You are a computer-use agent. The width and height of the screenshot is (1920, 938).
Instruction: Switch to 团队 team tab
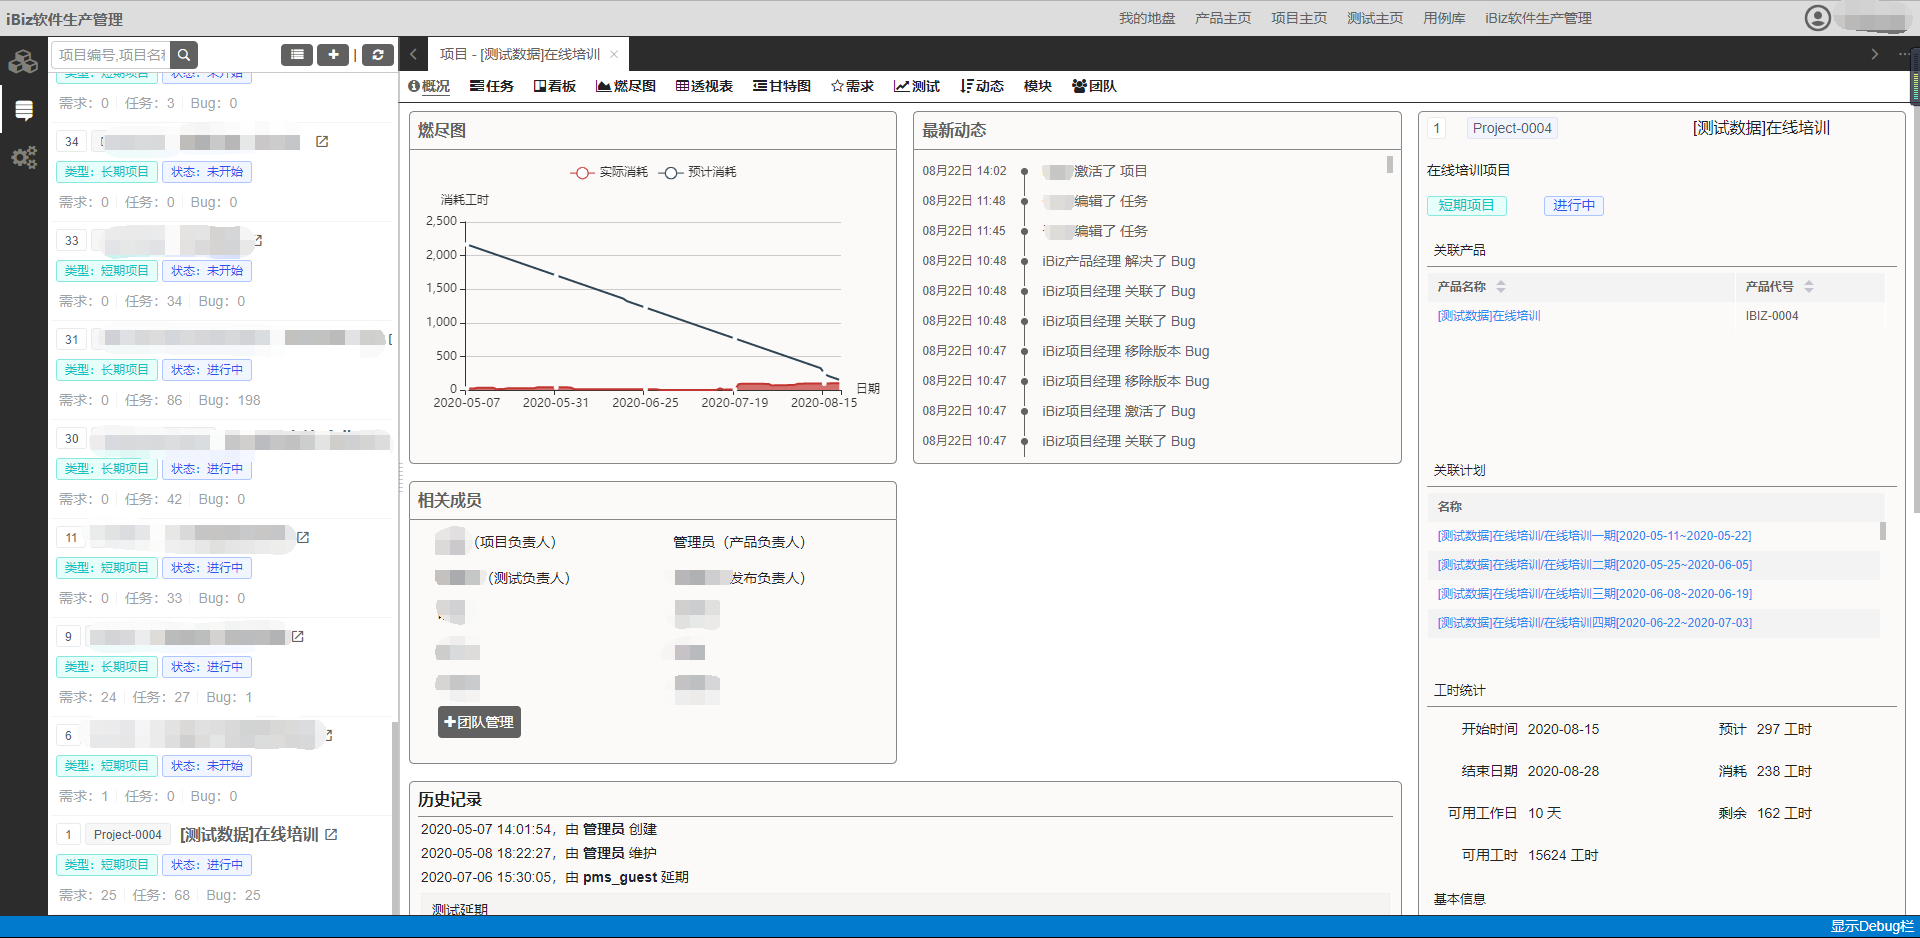(1094, 87)
